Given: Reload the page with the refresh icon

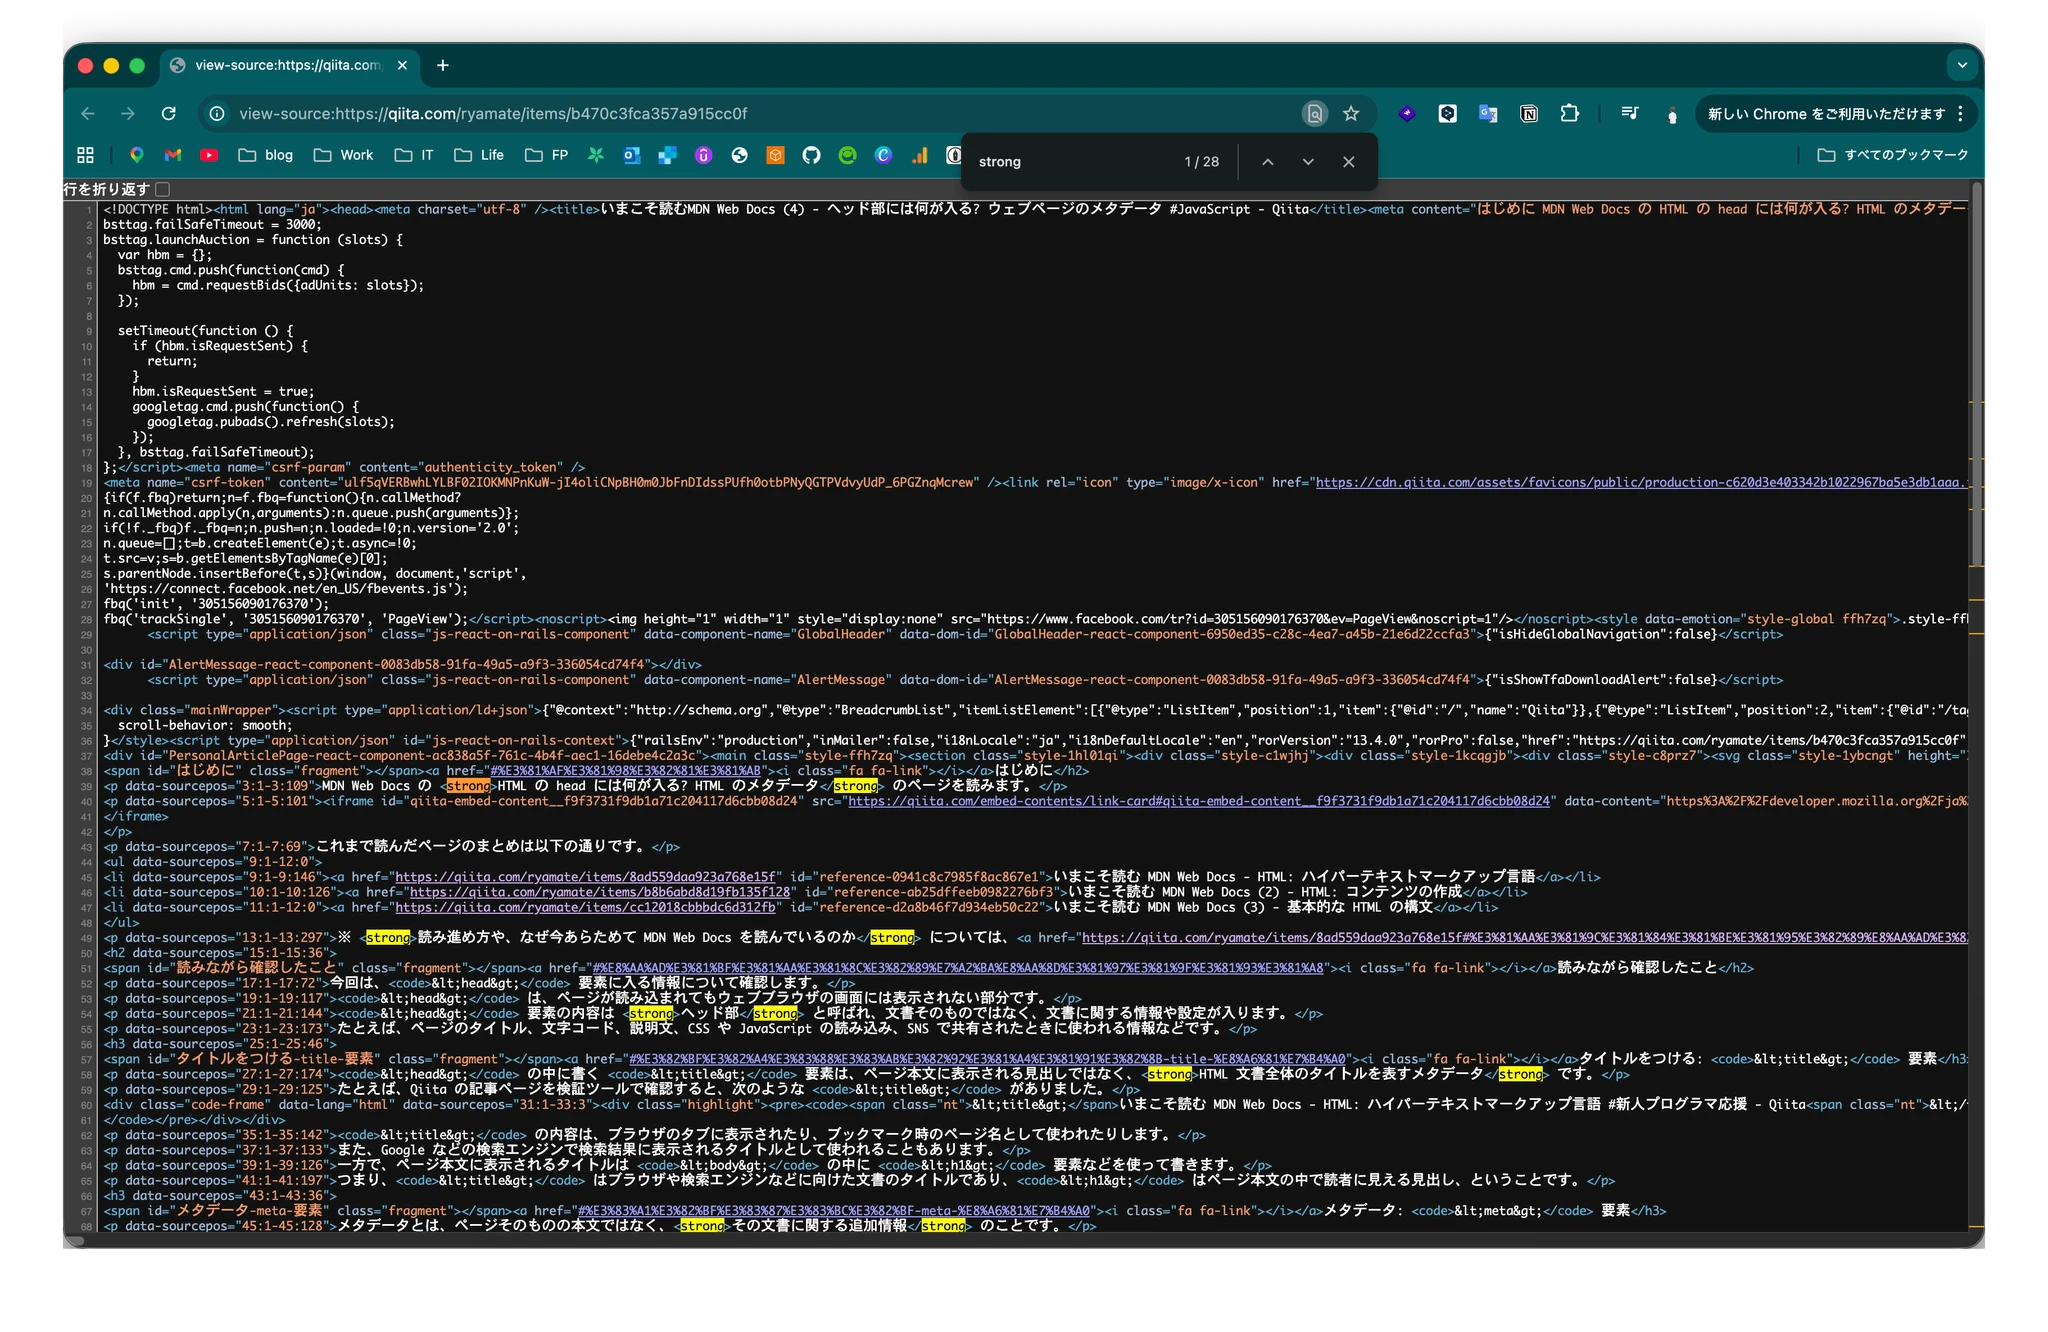Looking at the screenshot, I should (169, 114).
